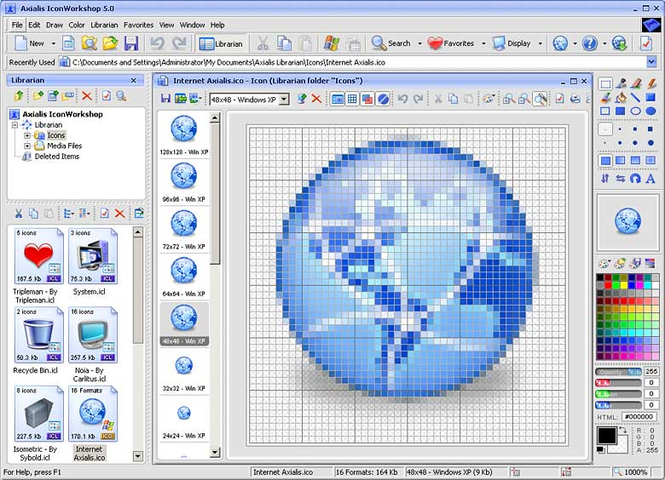The width and height of the screenshot is (665, 480).
Task: Select the 32x32 - Win XP format thumbnail
Action: coord(184,372)
